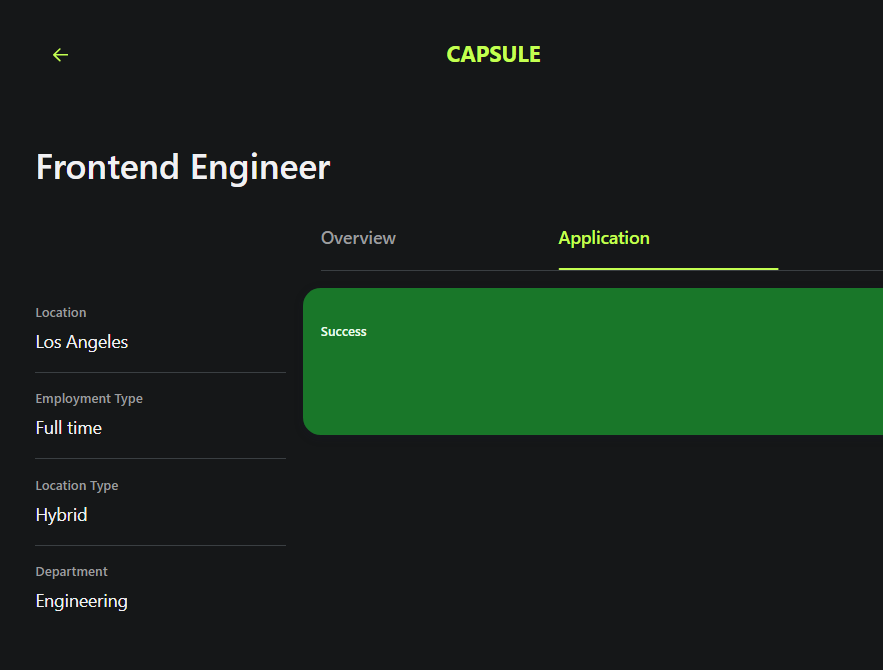Viewport: 883px width, 670px height.
Task: Click the Location Type label
Action: (x=77, y=486)
